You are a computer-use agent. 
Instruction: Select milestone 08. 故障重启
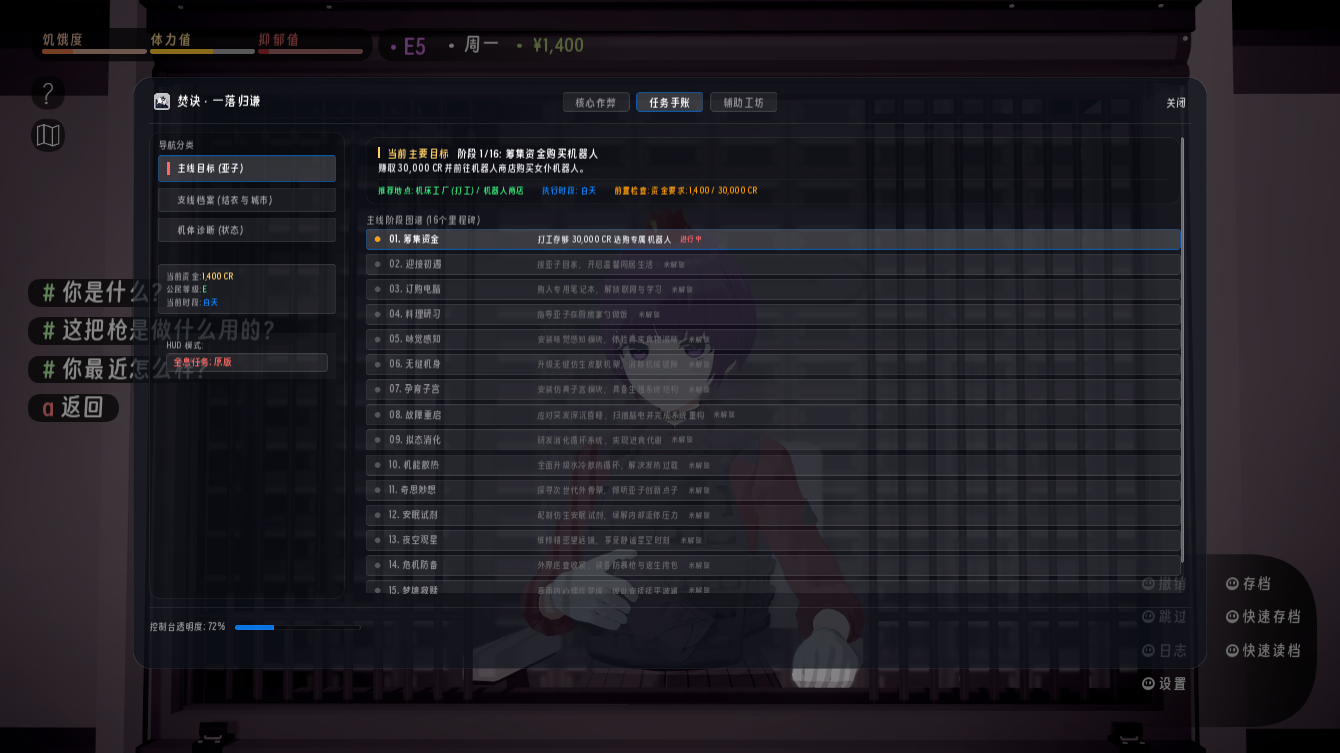coord(773,414)
